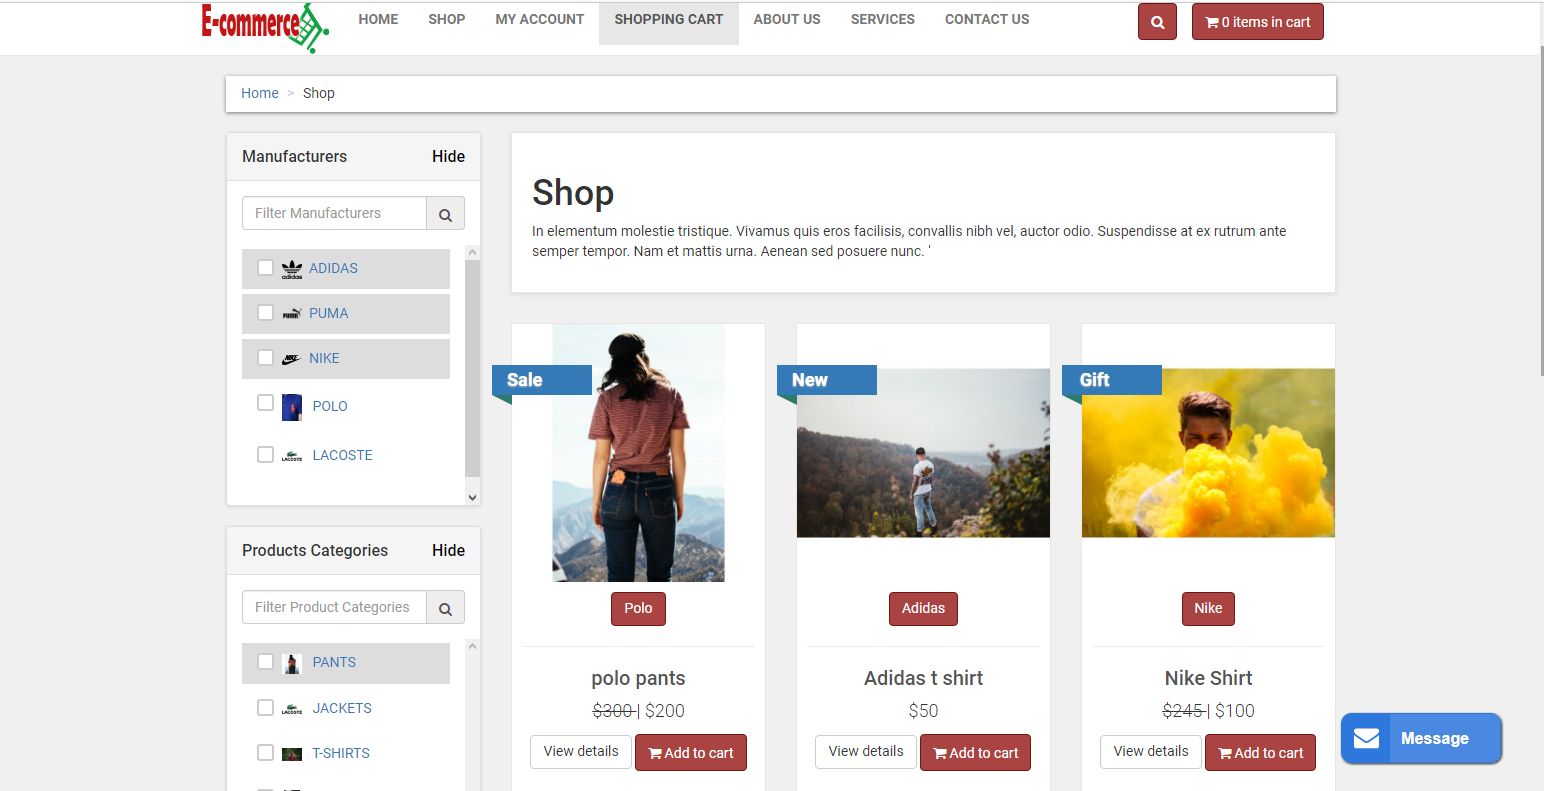Open the ADIDAS manufacturer link
Screen dimensions: 1544x791
[333, 268]
